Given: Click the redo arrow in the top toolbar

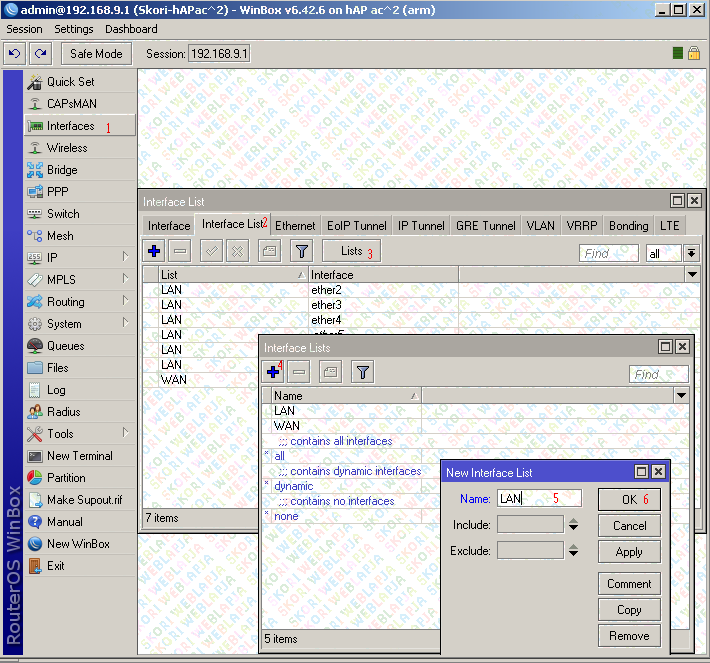Looking at the screenshot, I should tap(40, 53).
